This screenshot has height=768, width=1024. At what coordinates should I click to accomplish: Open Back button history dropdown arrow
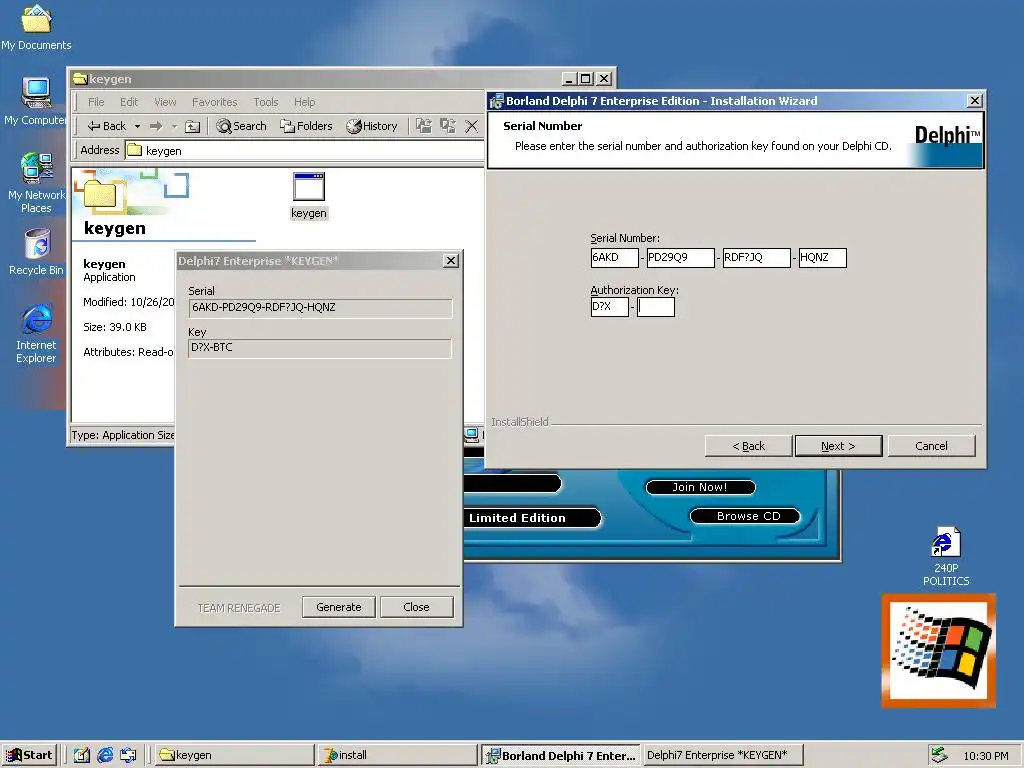(x=137, y=126)
